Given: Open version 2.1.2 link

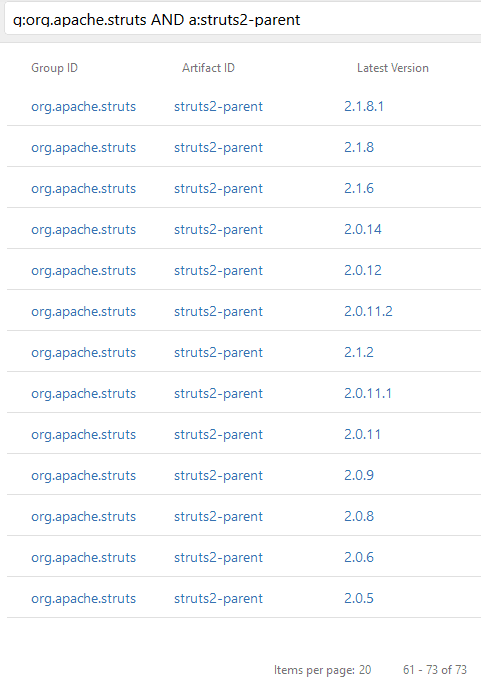Looking at the screenshot, I should (359, 353).
